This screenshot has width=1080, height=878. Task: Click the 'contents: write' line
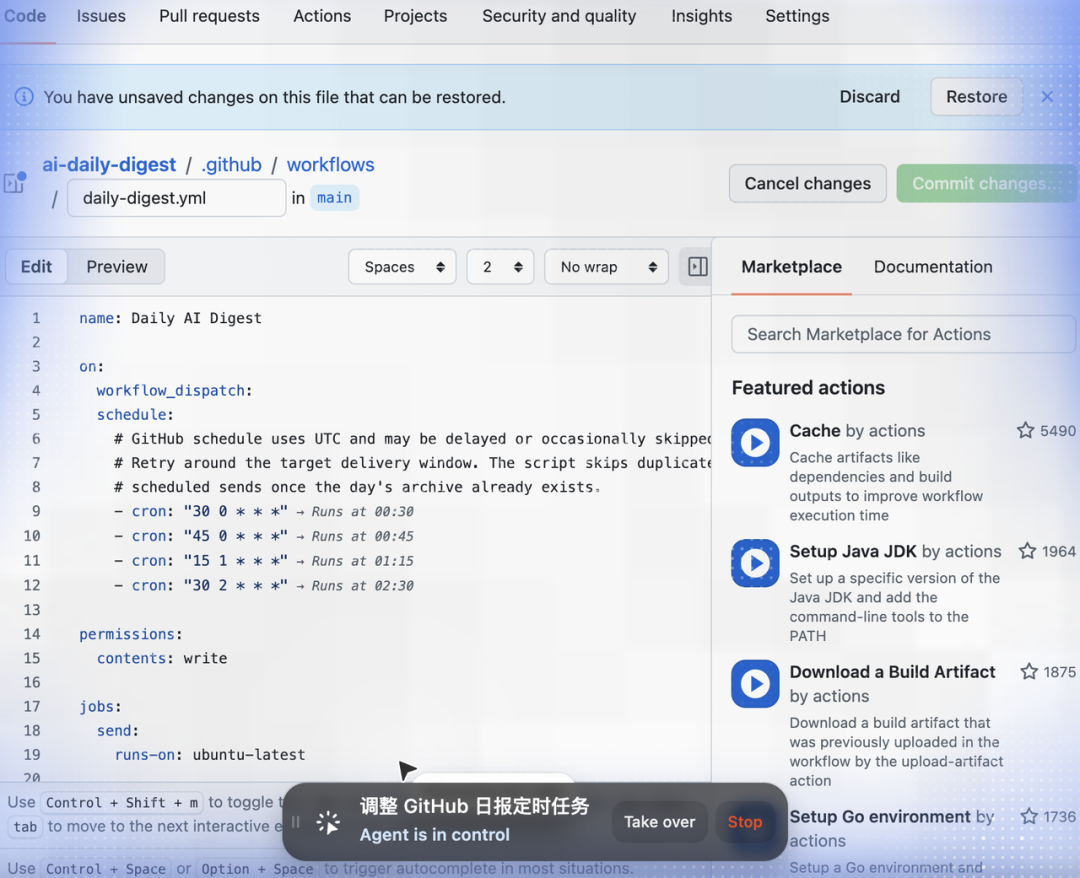pyautogui.click(x=162, y=658)
